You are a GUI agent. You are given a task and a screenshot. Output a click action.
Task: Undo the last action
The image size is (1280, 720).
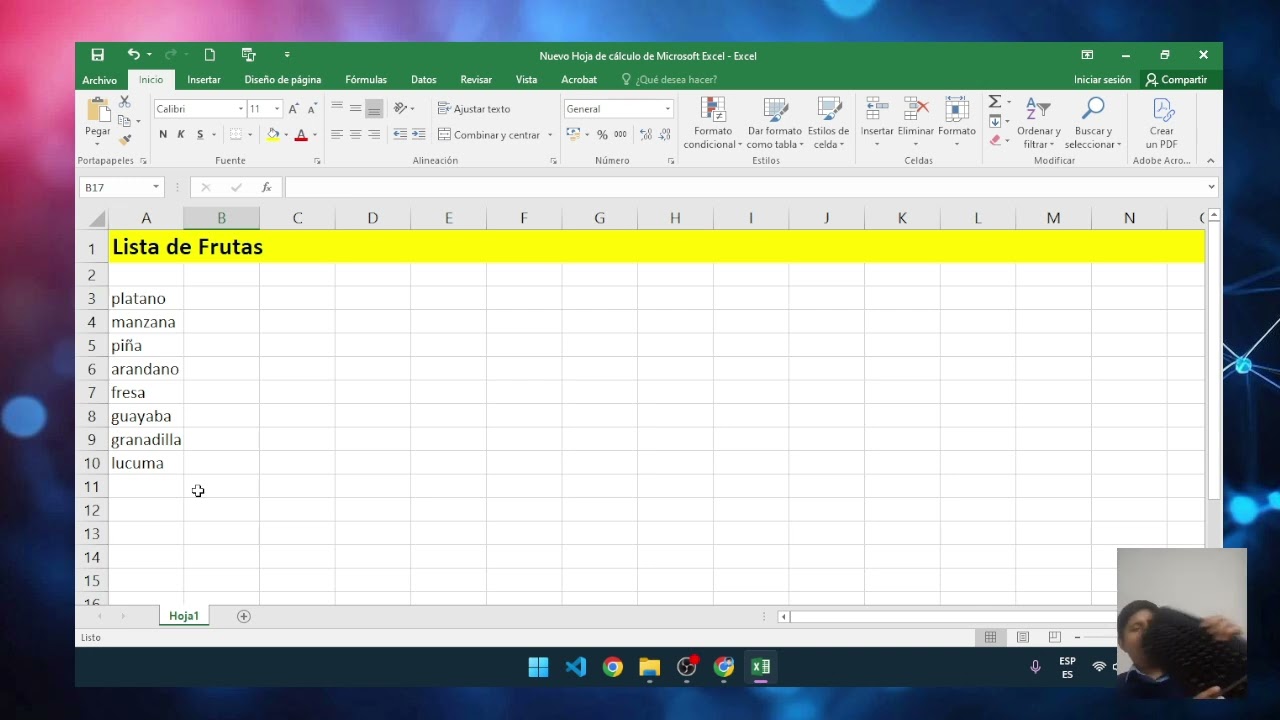click(133, 55)
